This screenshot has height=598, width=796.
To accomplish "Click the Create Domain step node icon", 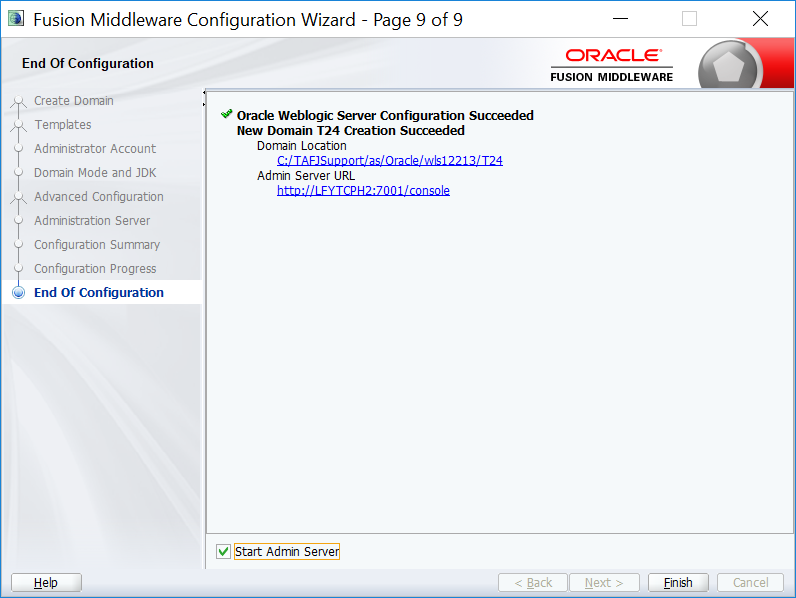I will [x=18, y=101].
